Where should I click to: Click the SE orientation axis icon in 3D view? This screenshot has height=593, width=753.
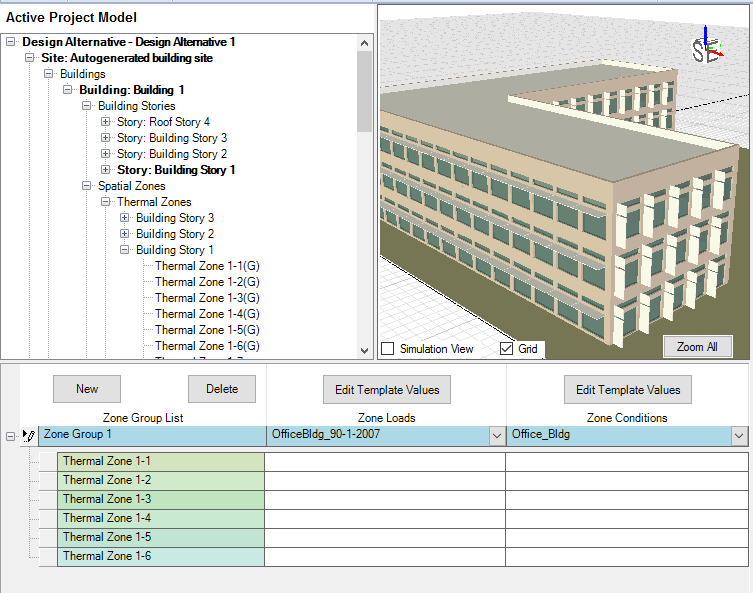[707, 45]
